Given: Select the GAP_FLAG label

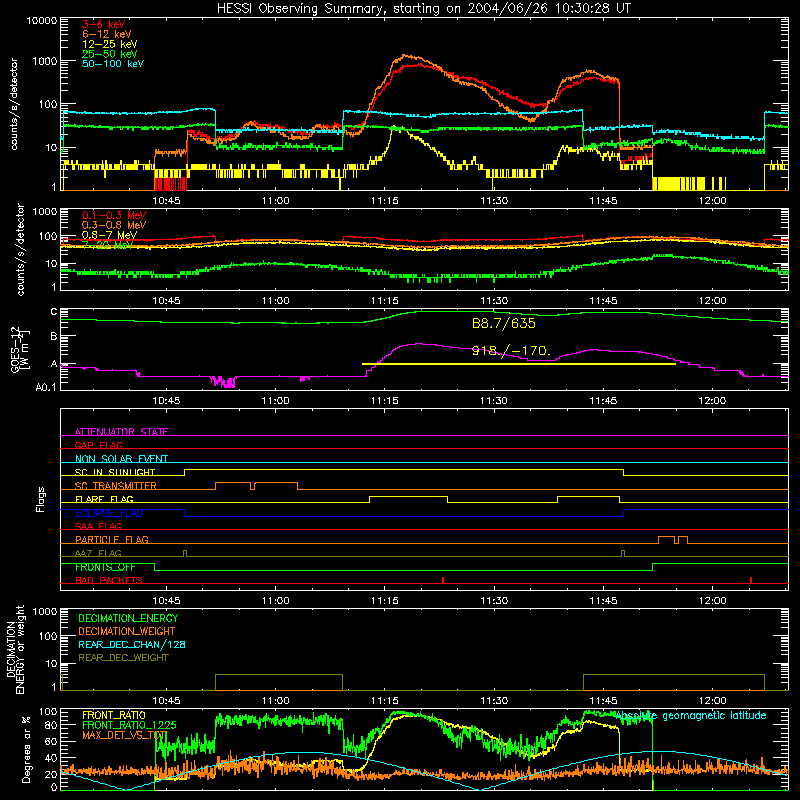Looking at the screenshot, I should point(98,445).
